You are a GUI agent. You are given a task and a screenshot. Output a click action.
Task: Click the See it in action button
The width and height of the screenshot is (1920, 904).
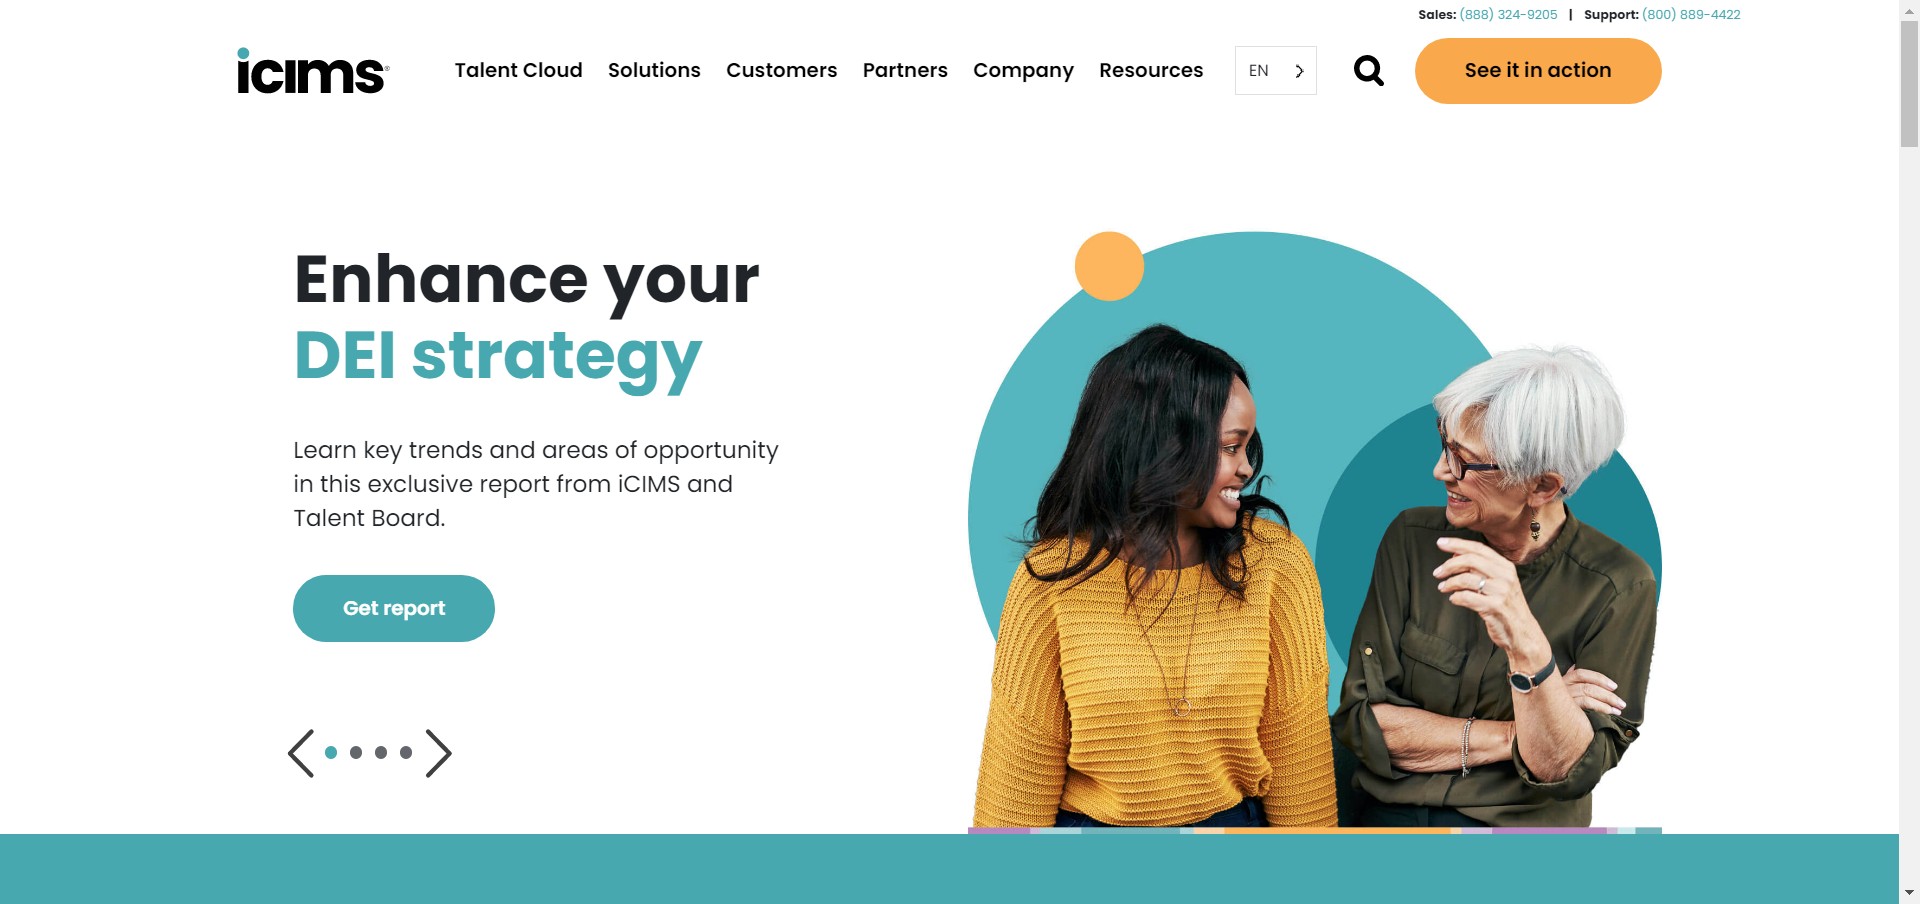[1538, 71]
